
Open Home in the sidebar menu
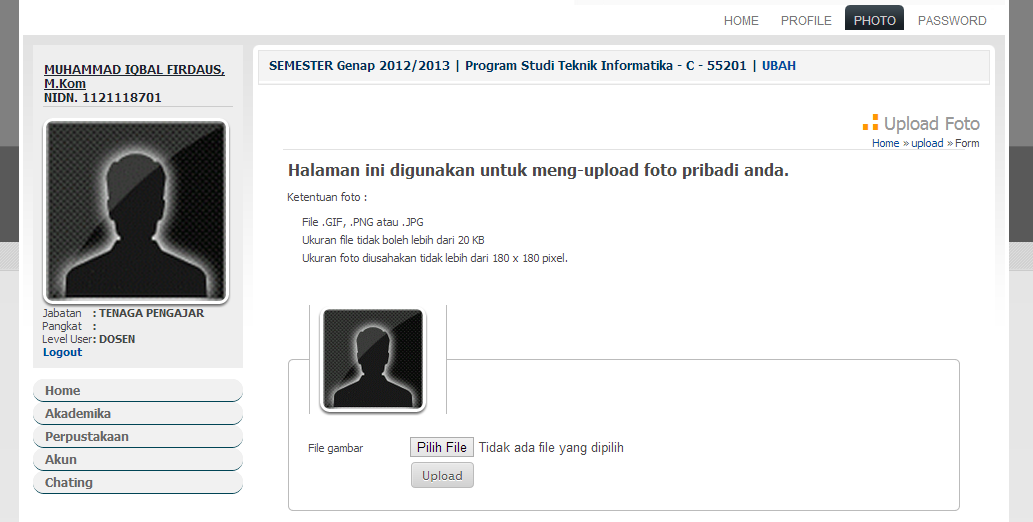63,390
